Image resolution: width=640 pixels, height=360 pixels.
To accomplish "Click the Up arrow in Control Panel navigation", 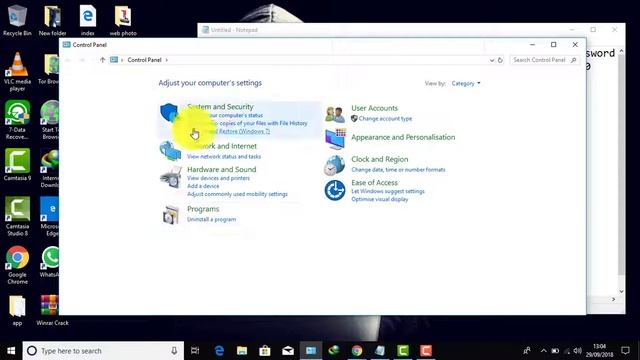I will [102, 60].
